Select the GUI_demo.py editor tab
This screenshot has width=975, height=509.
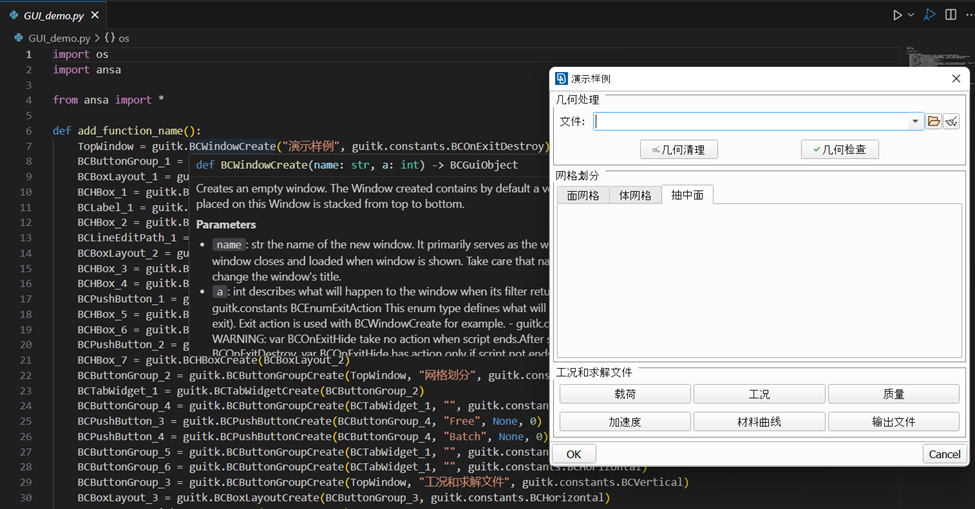pyautogui.click(x=54, y=15)
